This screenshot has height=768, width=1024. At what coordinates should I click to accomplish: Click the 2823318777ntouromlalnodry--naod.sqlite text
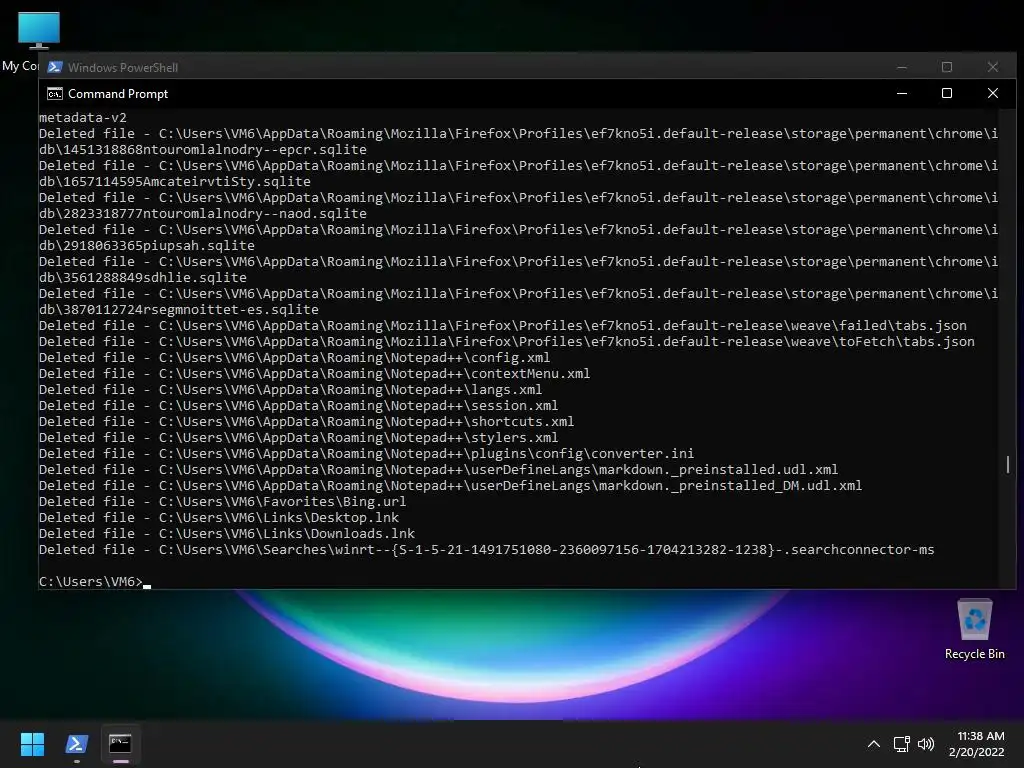[215, 214]
